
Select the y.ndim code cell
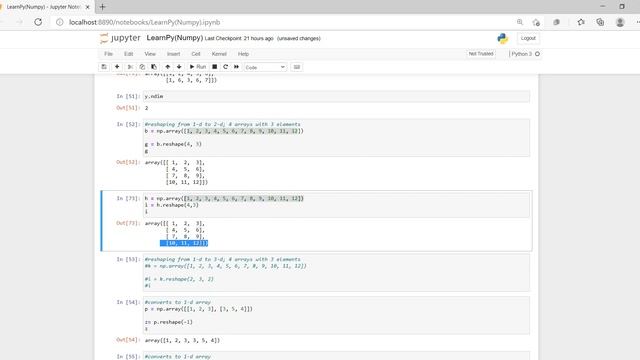point(336,96)
